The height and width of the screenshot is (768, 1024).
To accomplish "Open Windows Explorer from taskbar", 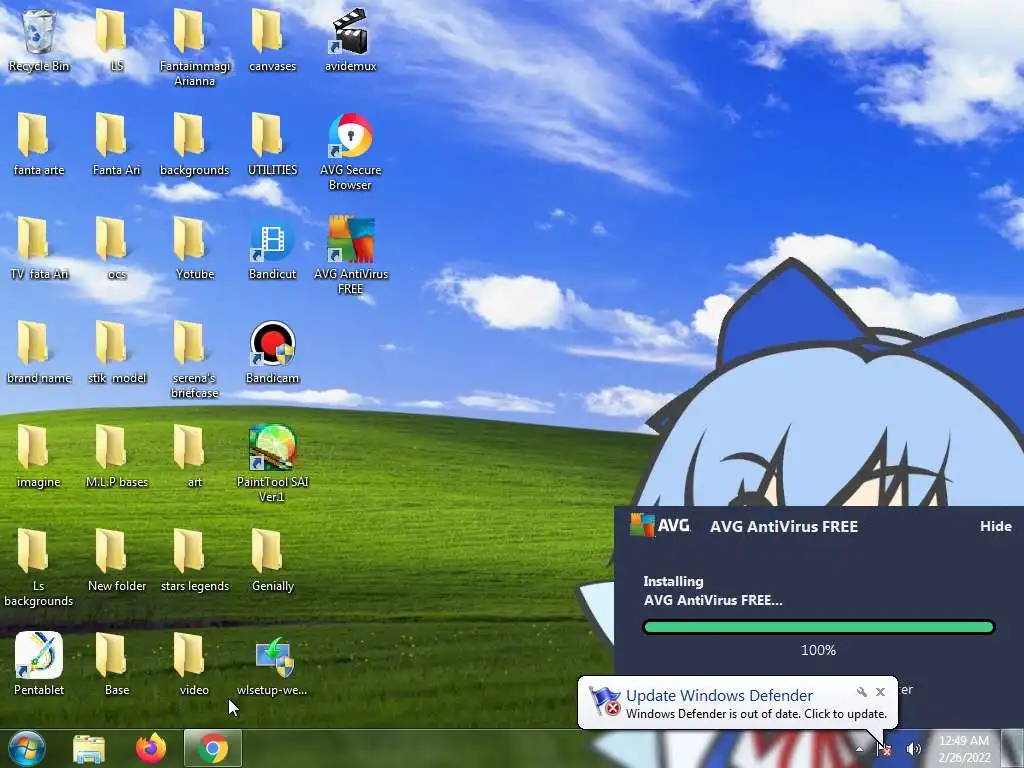I will tap(89, 749).
